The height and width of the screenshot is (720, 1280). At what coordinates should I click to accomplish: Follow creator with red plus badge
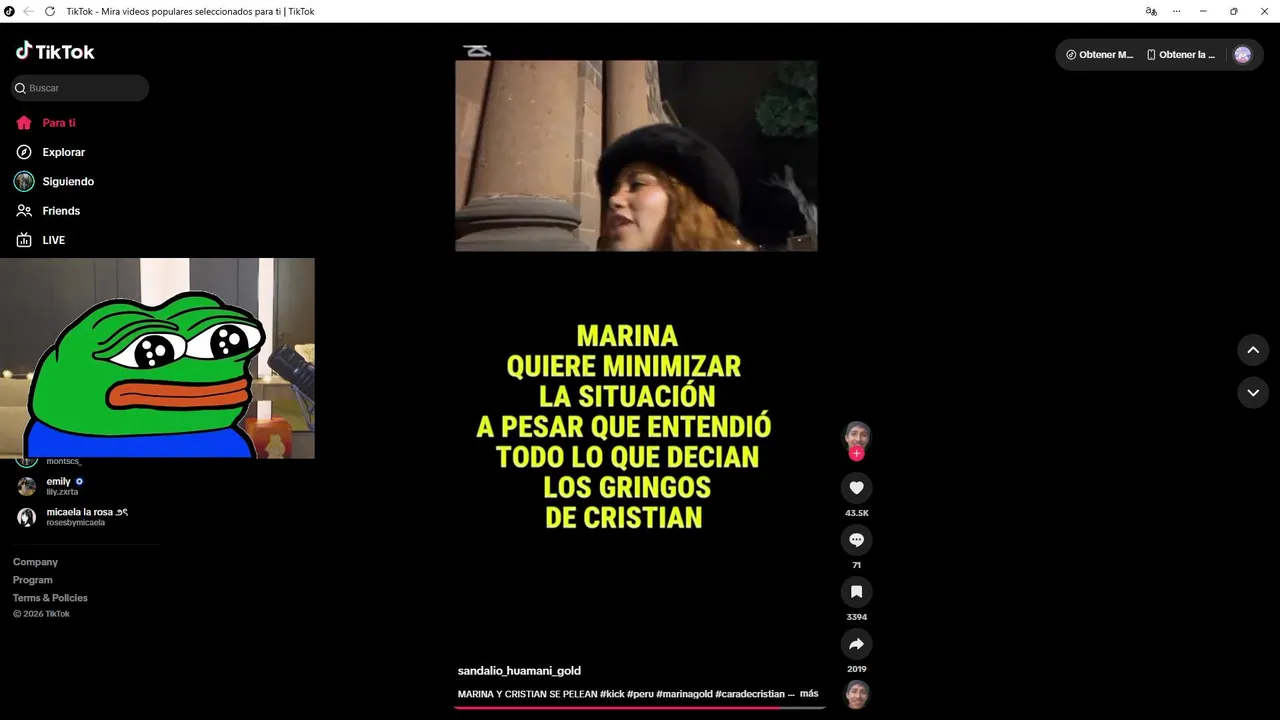pos(856,454)
